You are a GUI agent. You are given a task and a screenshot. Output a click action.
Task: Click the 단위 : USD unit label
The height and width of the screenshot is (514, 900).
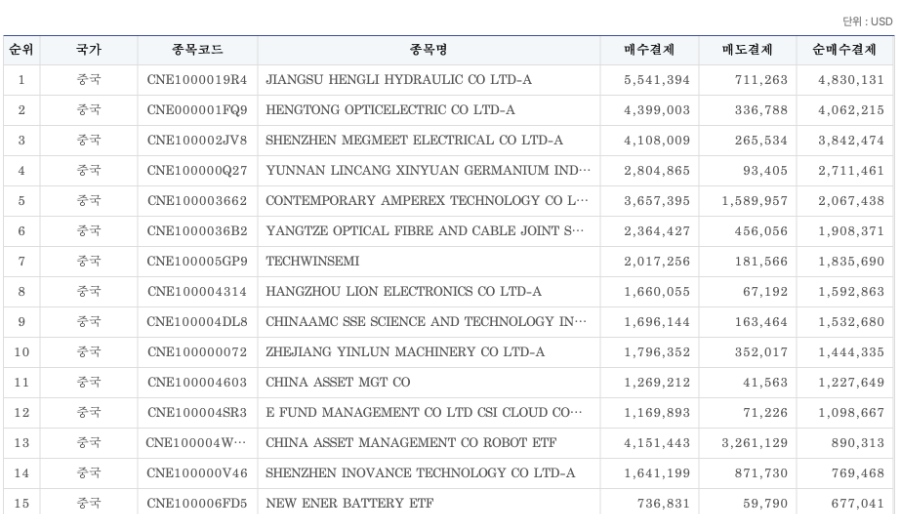867,22
